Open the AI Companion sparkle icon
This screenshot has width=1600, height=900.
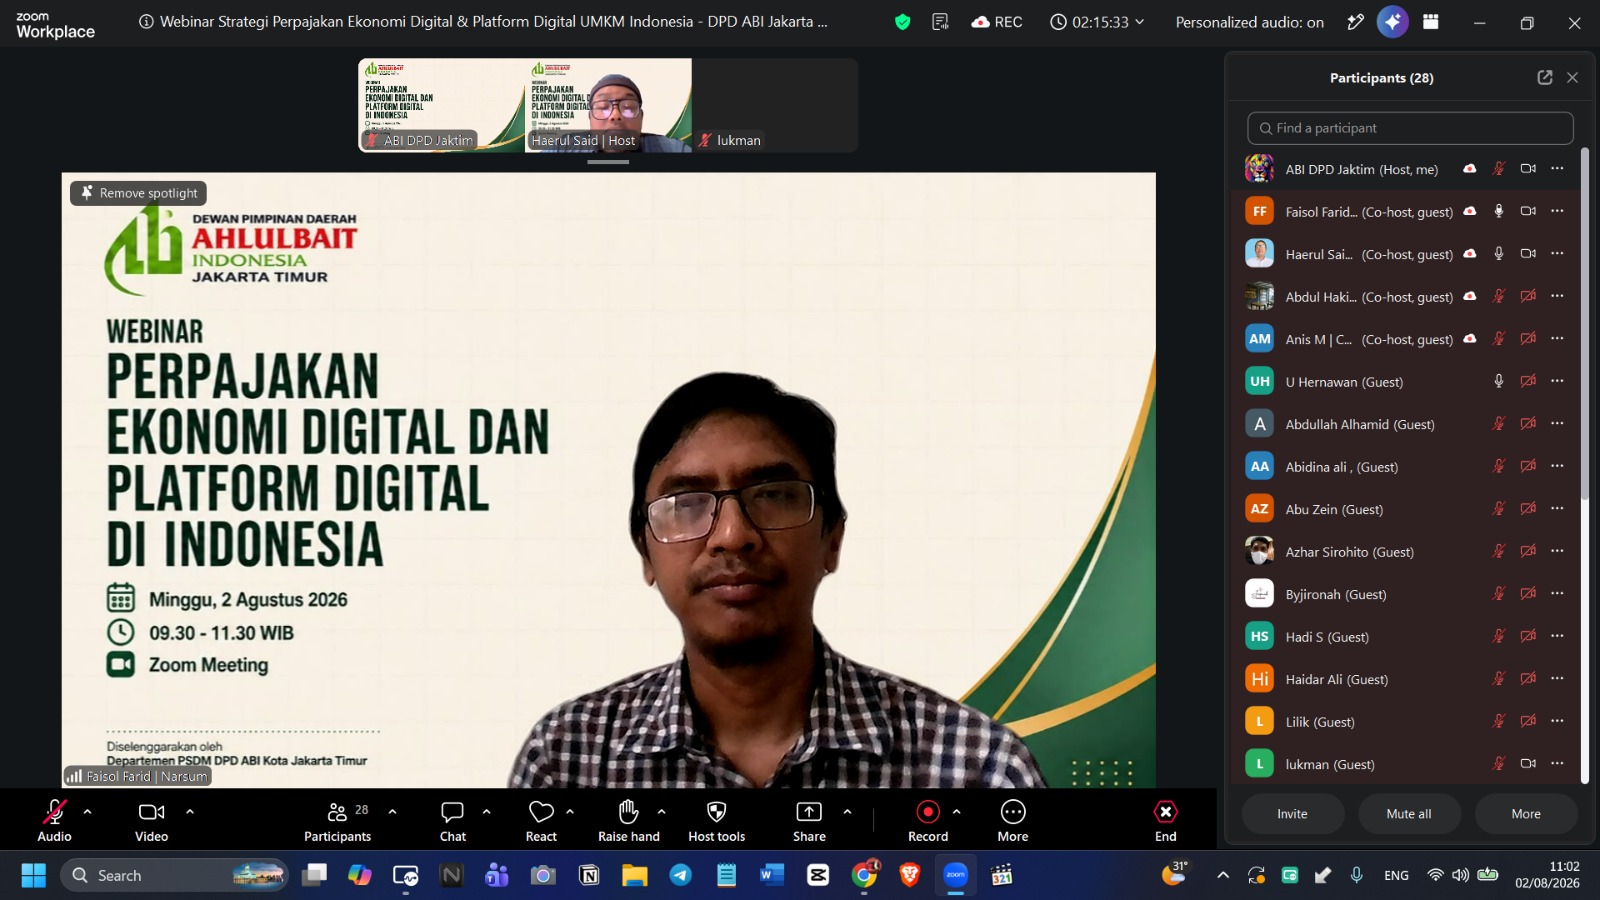point(1392,22)
